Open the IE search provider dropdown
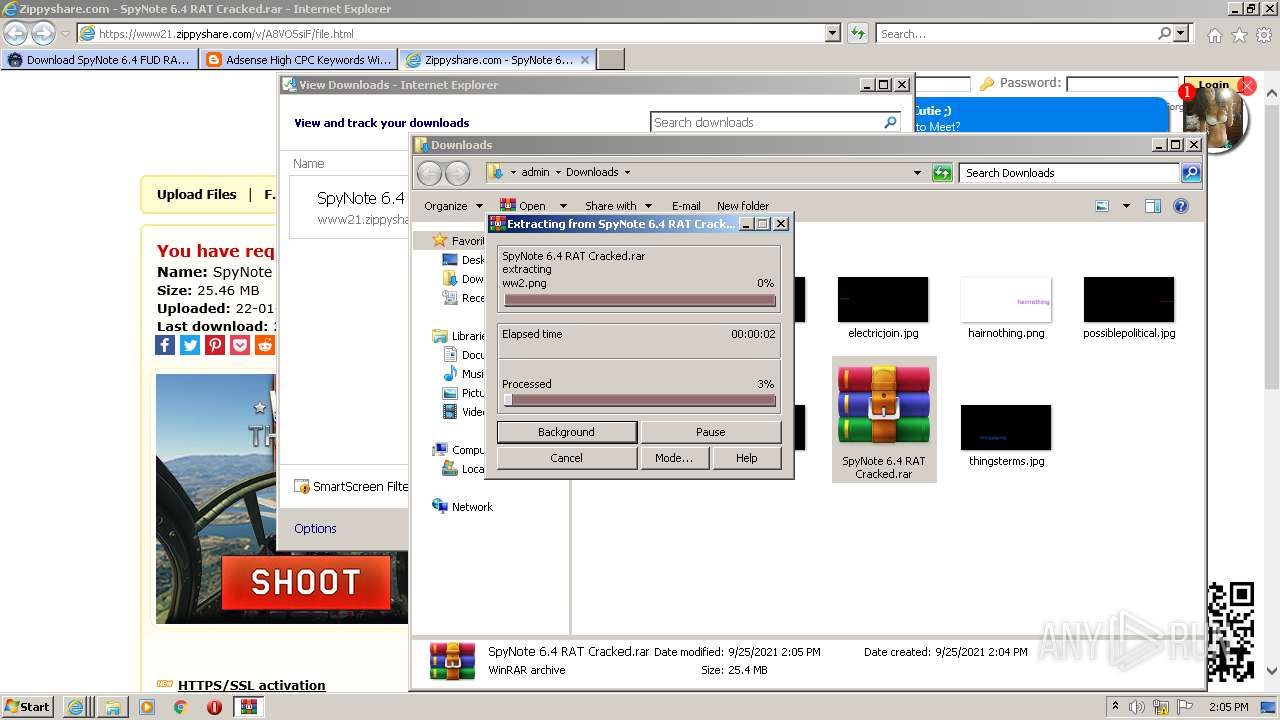 point(1182,33)
